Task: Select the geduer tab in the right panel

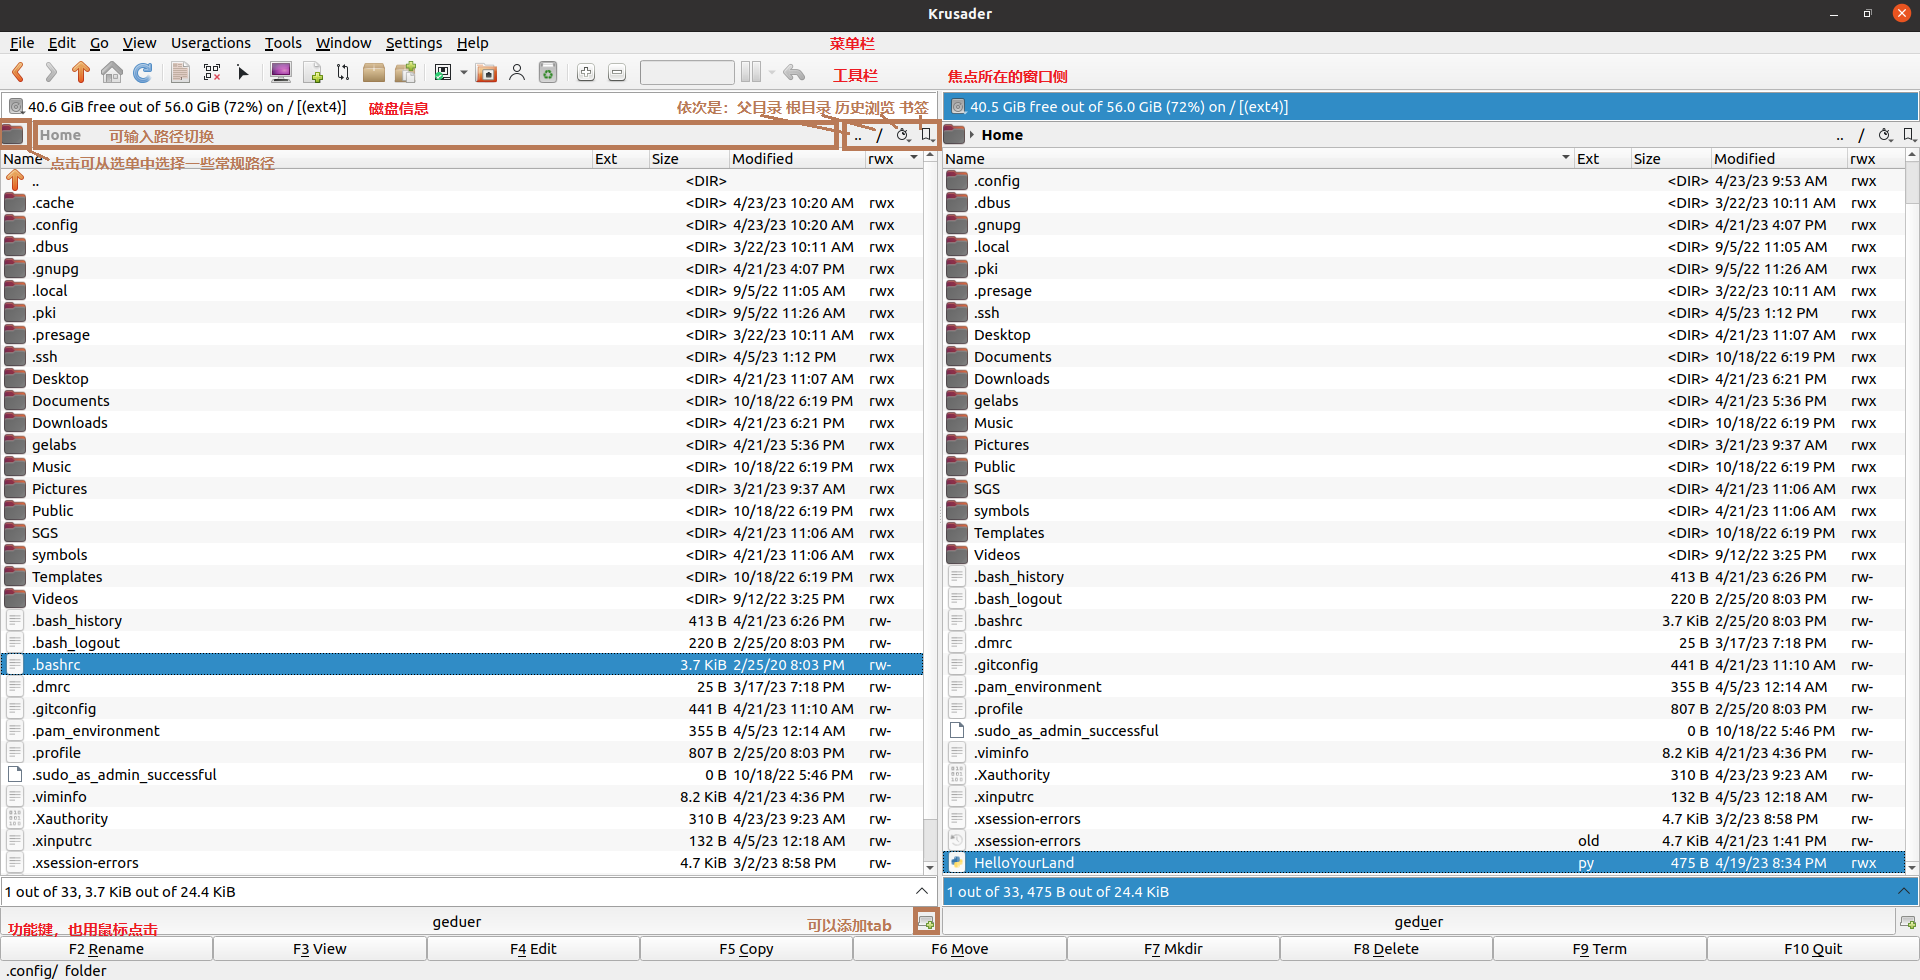Action: (x=1418, y=922)
